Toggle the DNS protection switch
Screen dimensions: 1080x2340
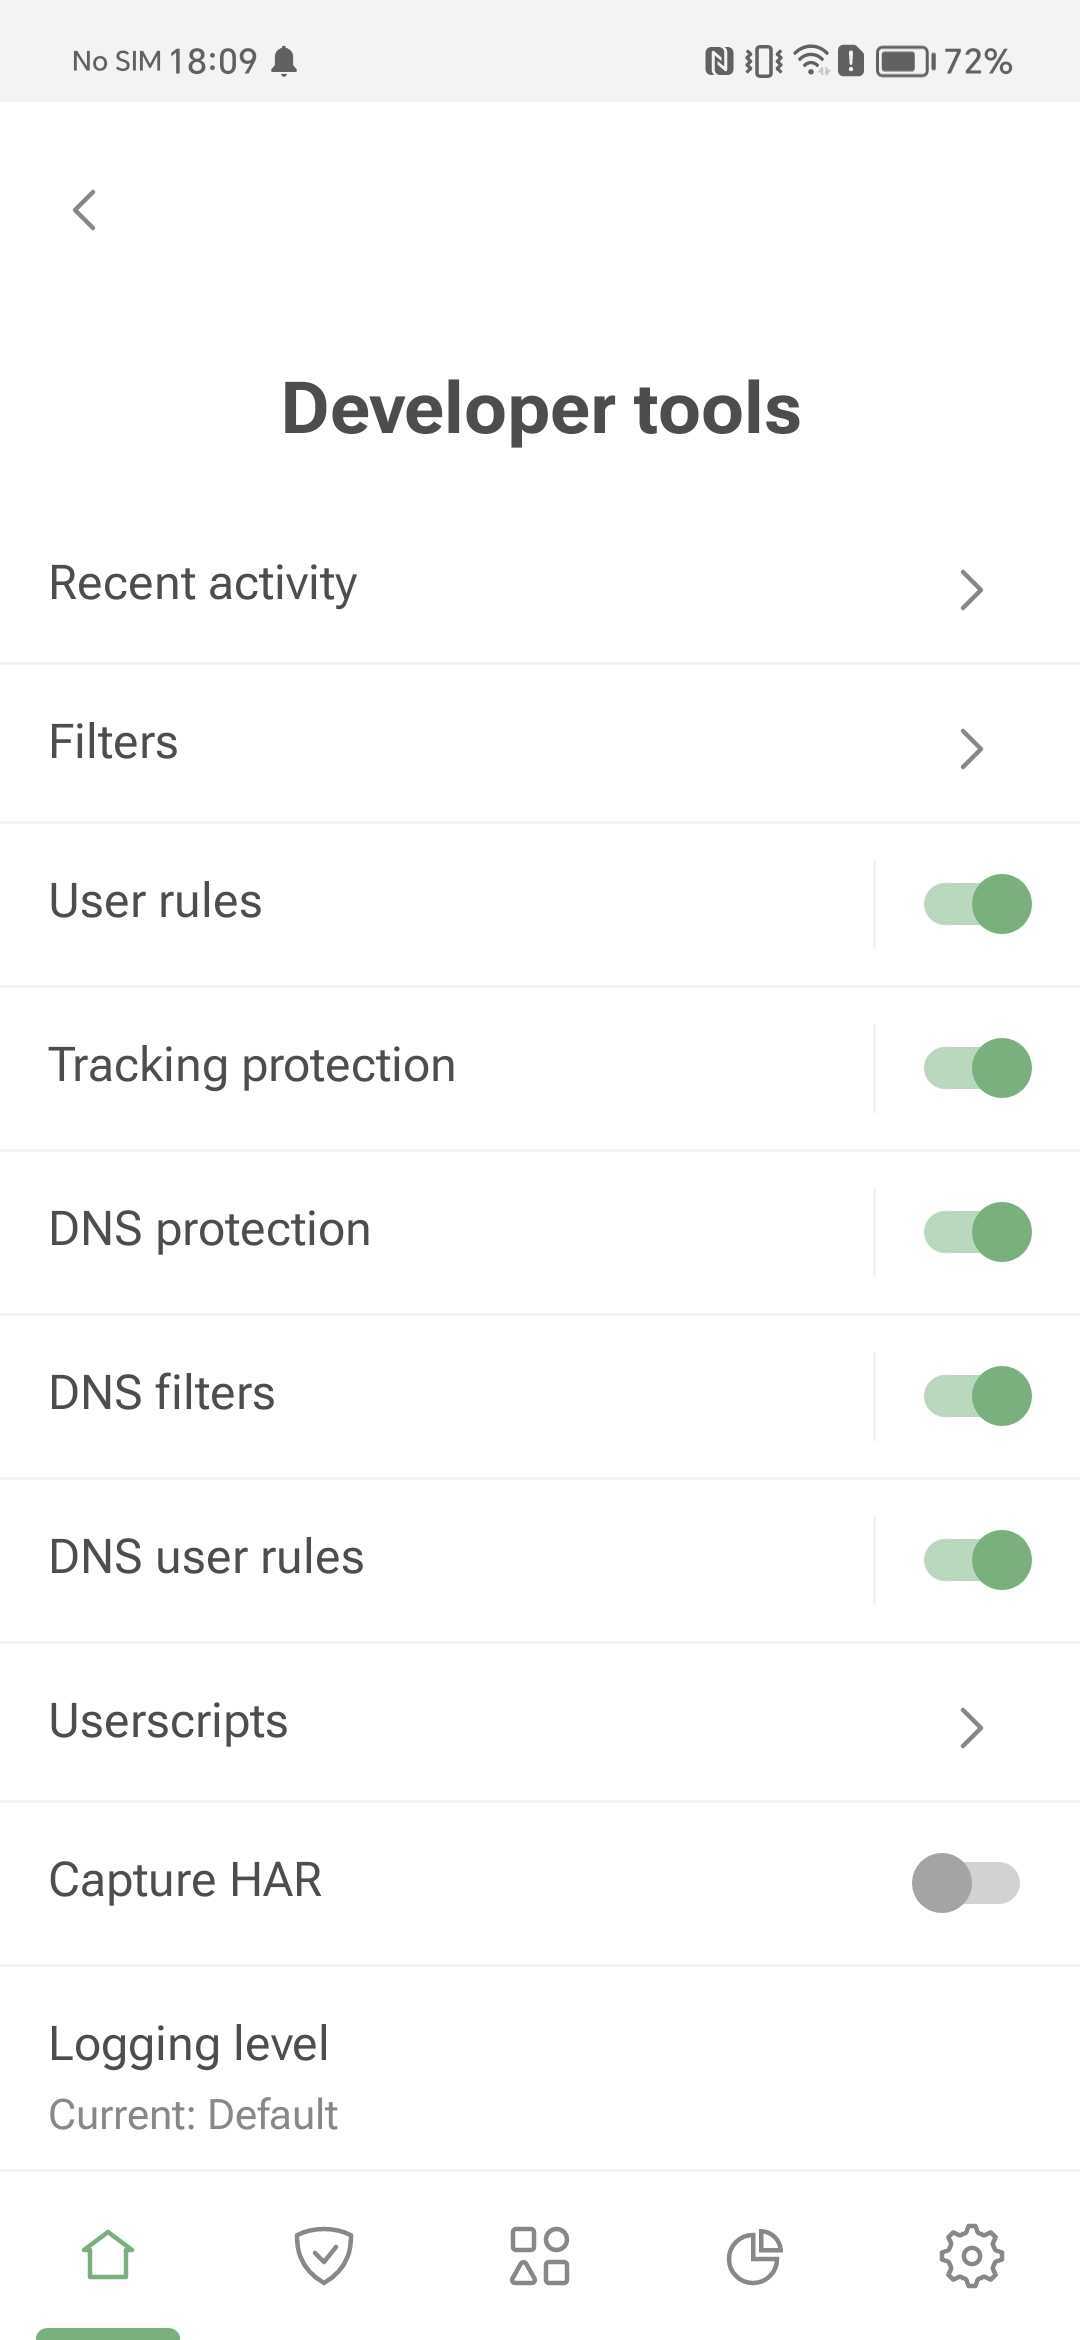[x=975, y=1231]
